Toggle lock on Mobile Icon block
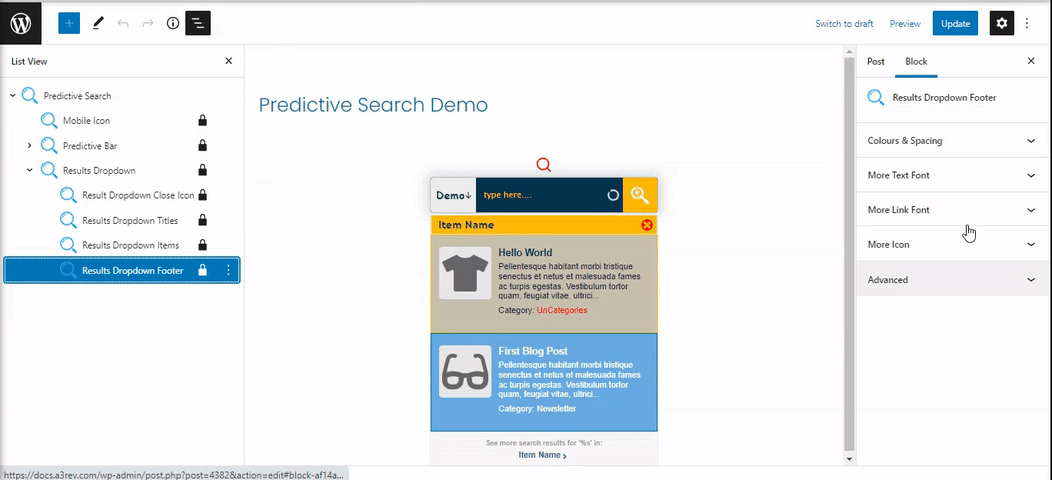Screen dimensions: 1052x480 203,121
